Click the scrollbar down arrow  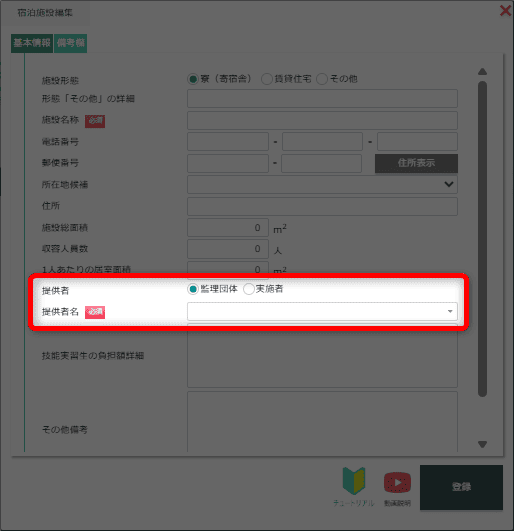coord(483,444)
